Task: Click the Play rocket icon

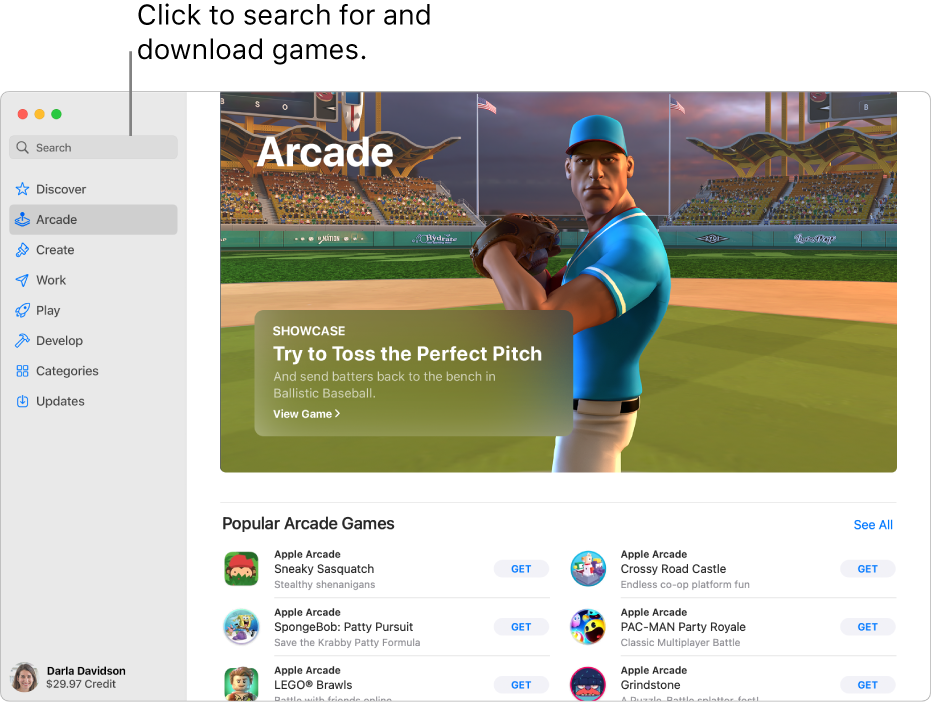Action: click(22, 310)
